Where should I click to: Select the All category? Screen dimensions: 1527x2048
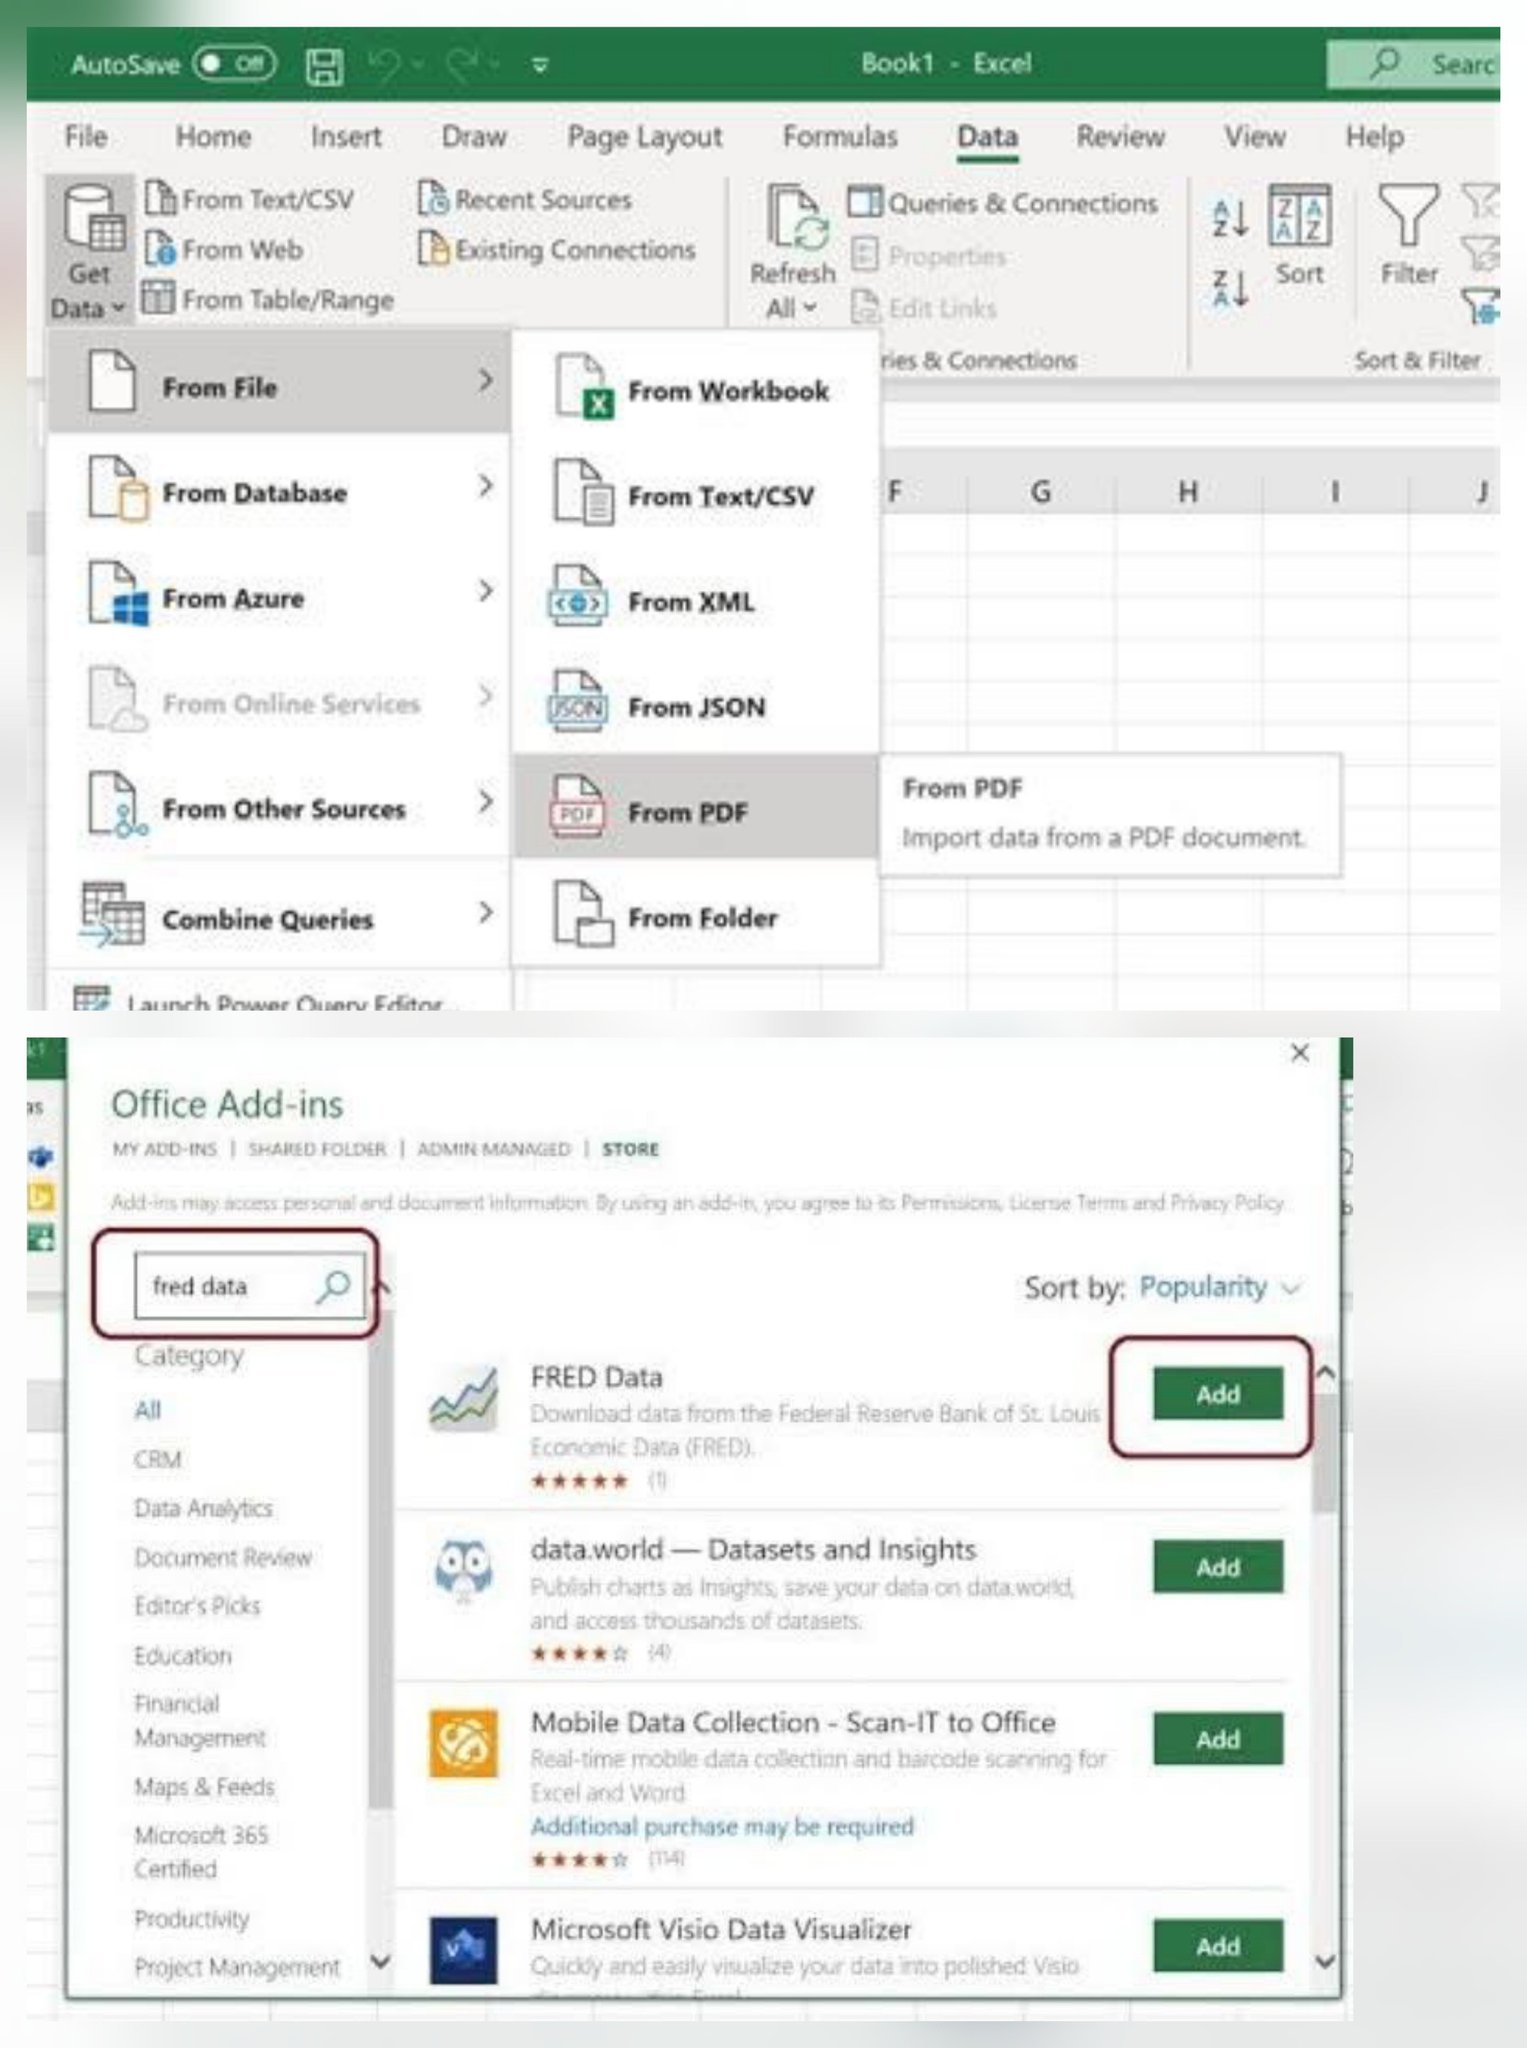(x=147, y=1410)
